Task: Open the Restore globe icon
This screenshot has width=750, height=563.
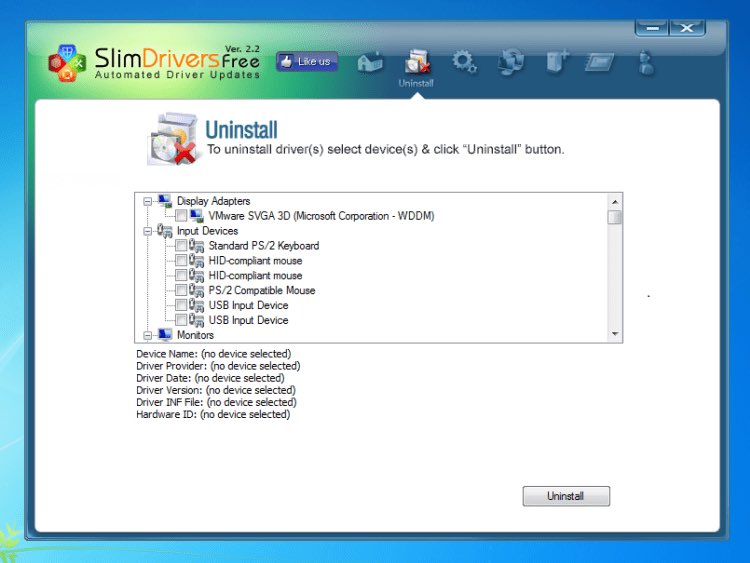Action: (x=510, y=62)
